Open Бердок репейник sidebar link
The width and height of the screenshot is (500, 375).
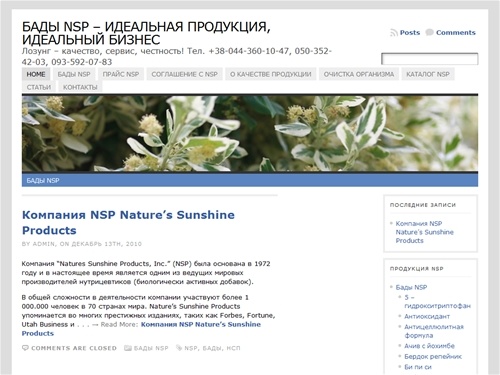433,356
